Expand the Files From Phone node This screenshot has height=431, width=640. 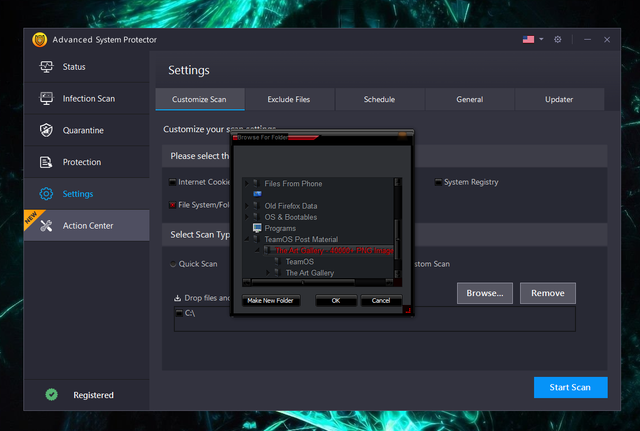click(247, 184)
